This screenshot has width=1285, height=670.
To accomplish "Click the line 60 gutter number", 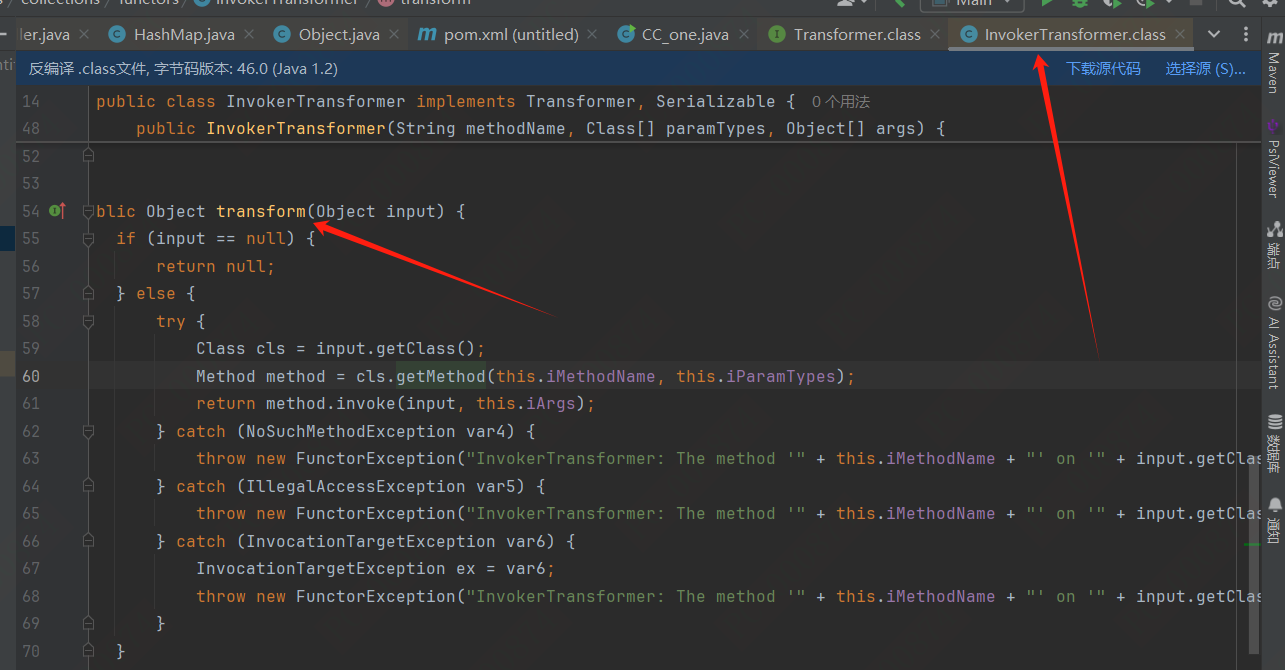I will 30,376.
